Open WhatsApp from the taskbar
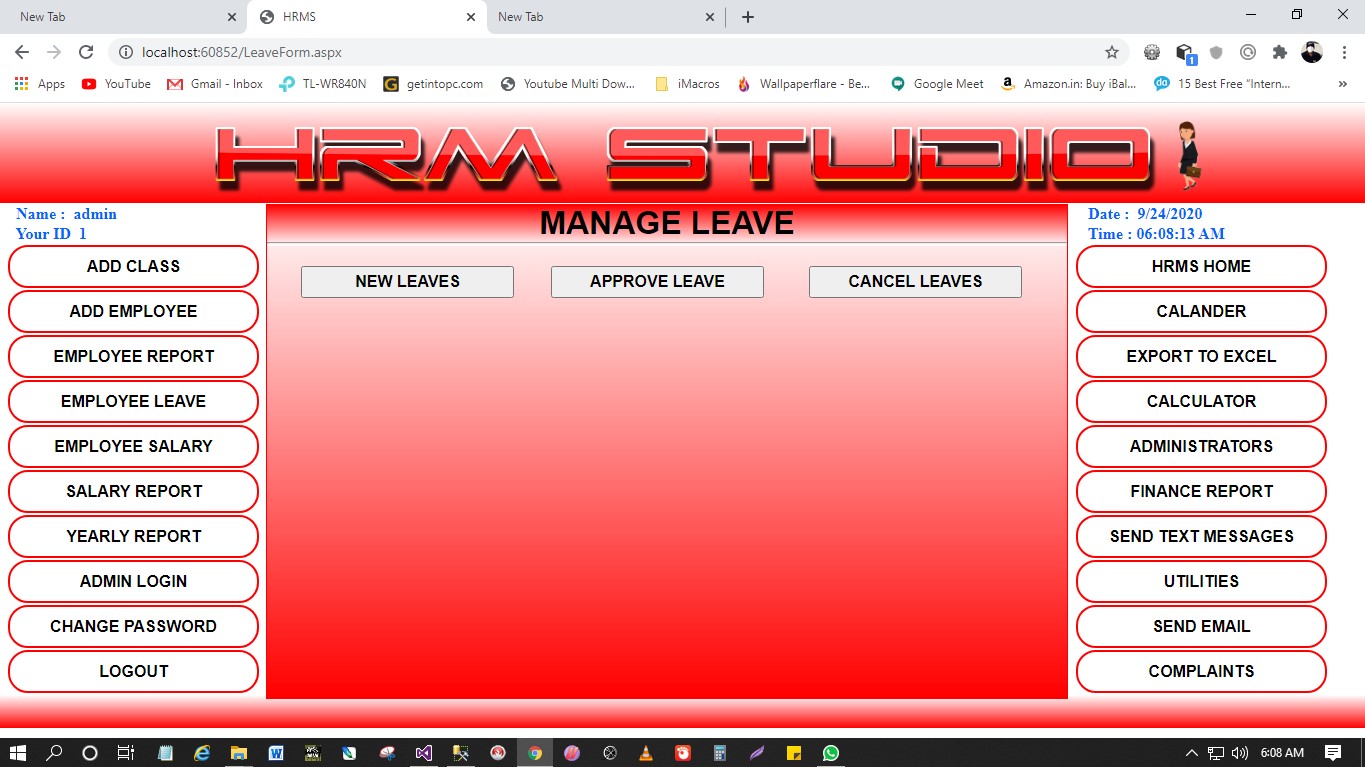The height and width of the screenshot is (767, 1365). coord(831,753)
